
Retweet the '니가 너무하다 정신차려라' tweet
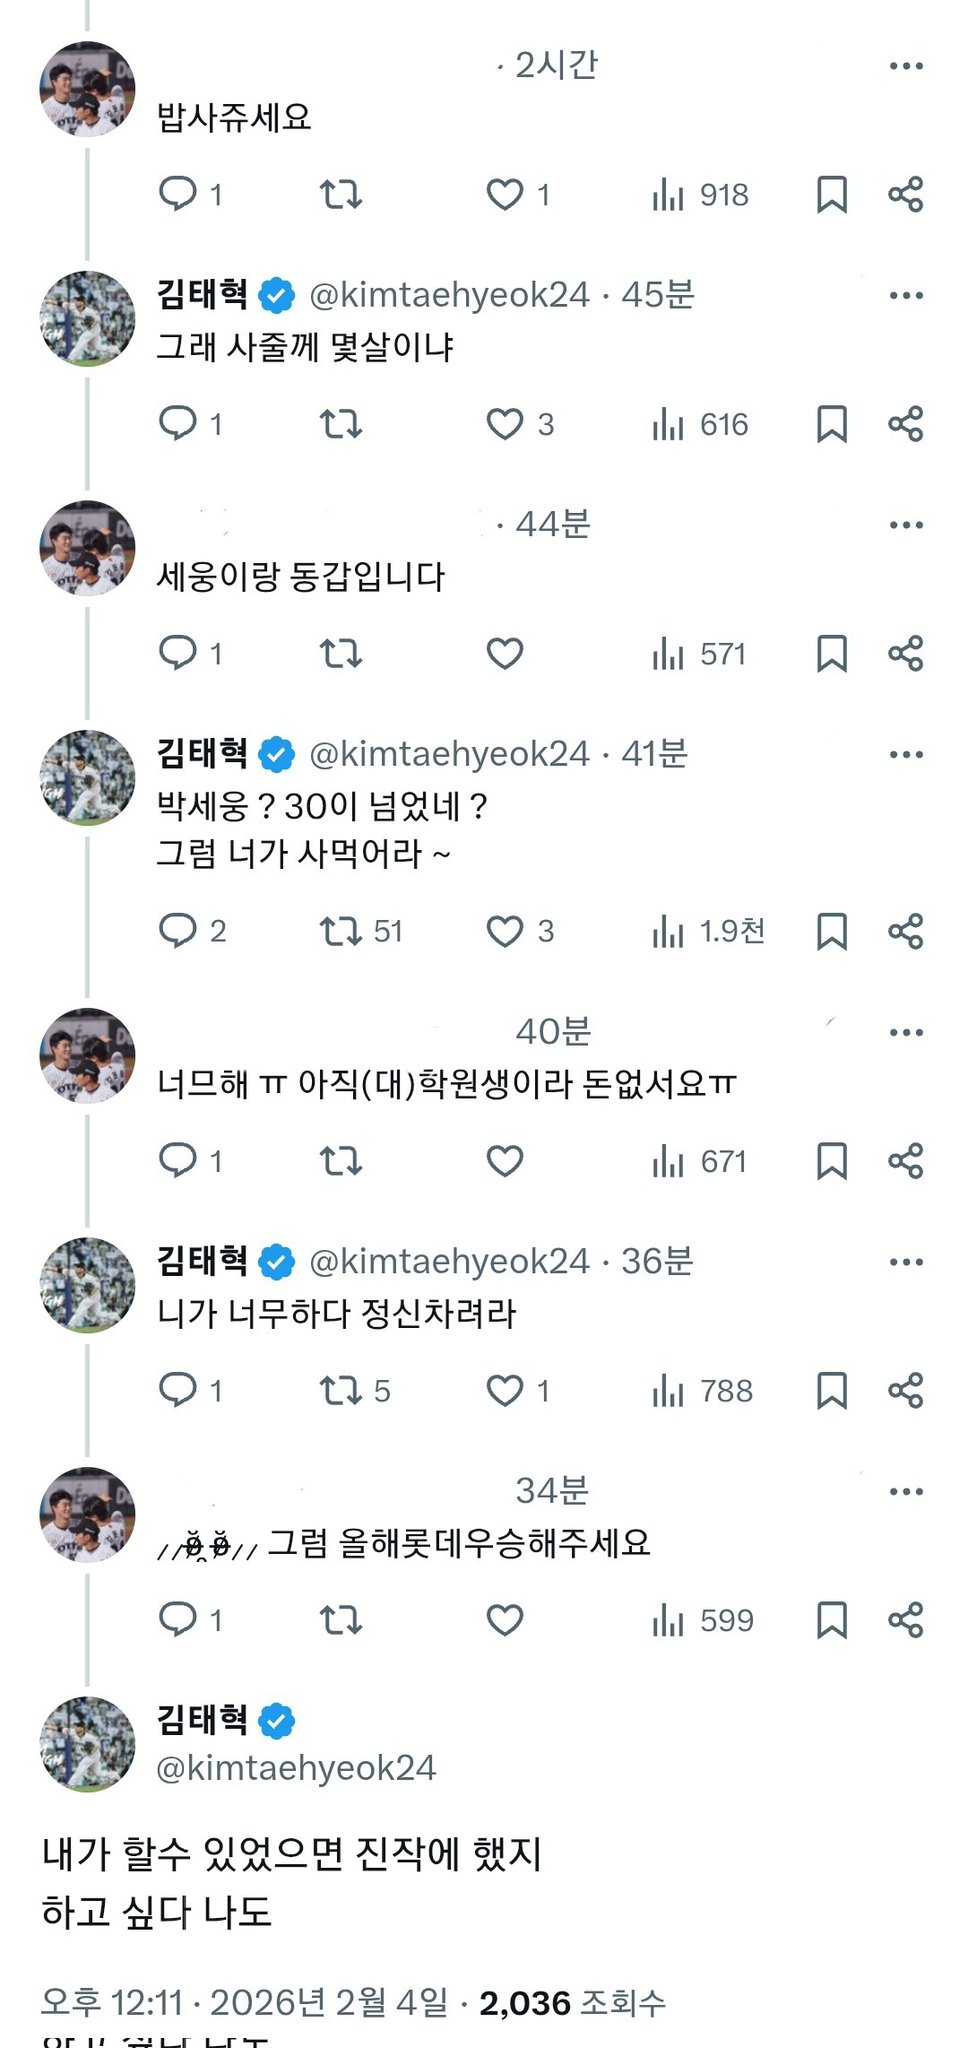pyautogui.click(x=340, y=1390)
